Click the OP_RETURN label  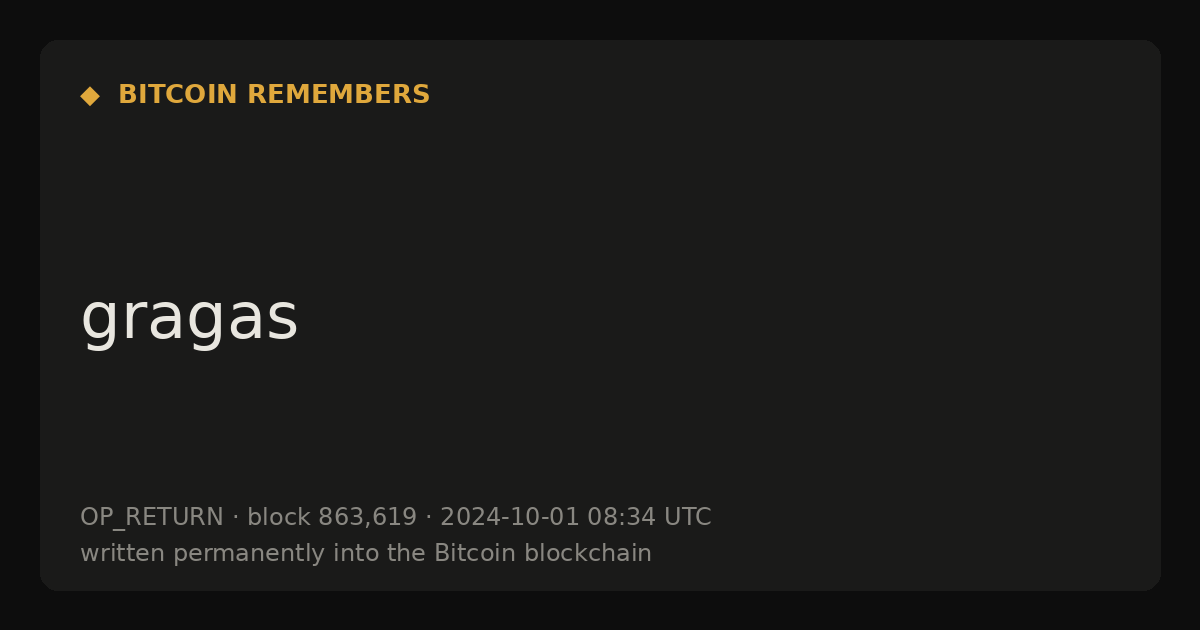coord(152,518)
